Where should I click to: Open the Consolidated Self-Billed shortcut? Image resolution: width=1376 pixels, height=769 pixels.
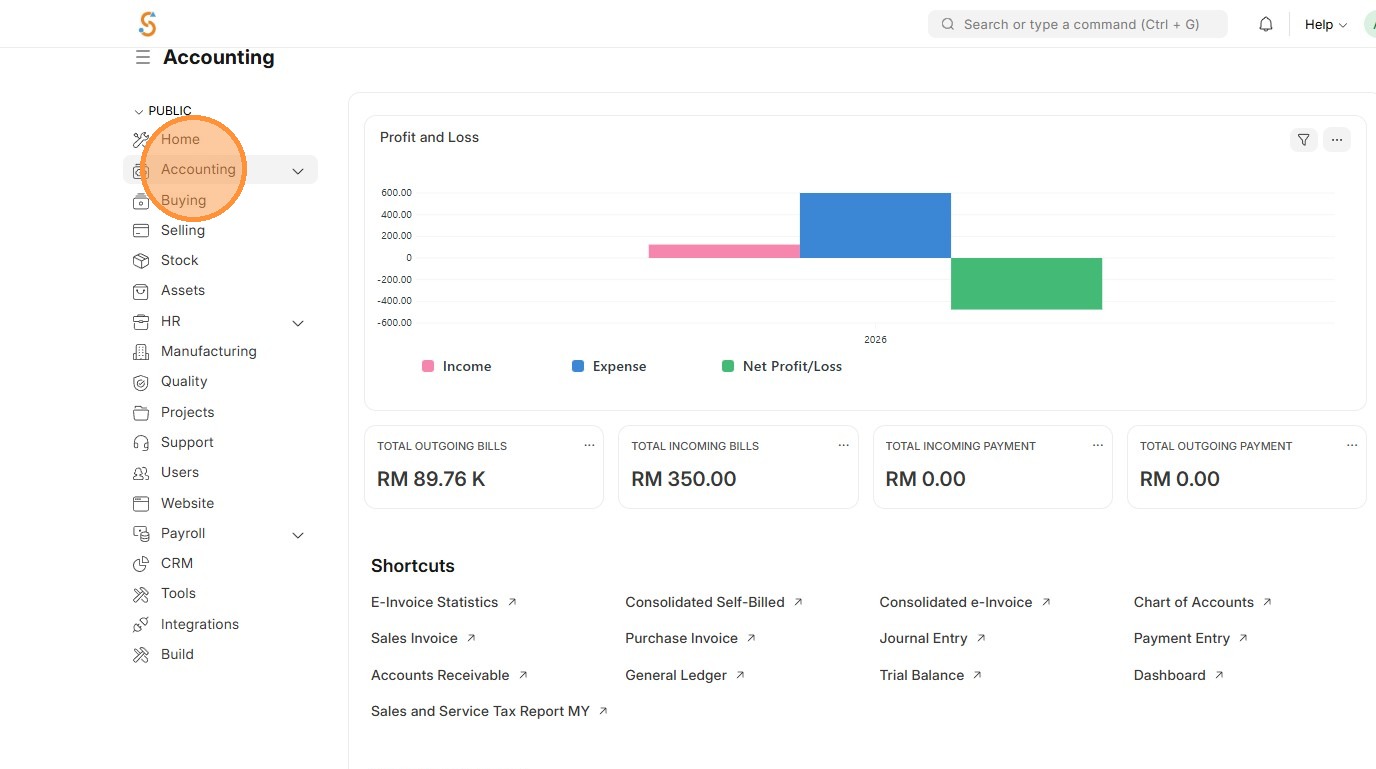click(x=714, y=602)
